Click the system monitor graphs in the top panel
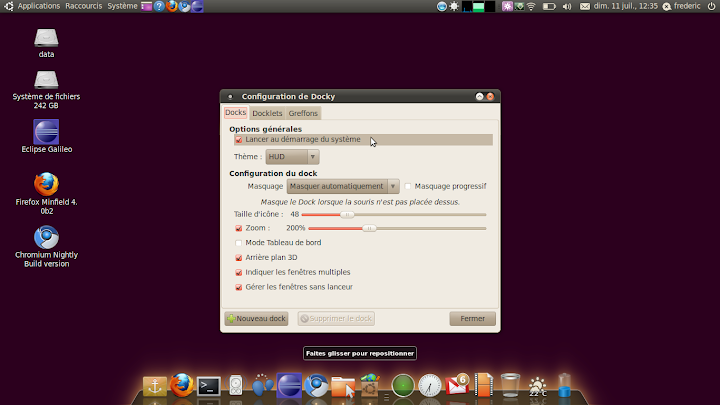This screenshot has width=720, height=405. click(478, 6)
